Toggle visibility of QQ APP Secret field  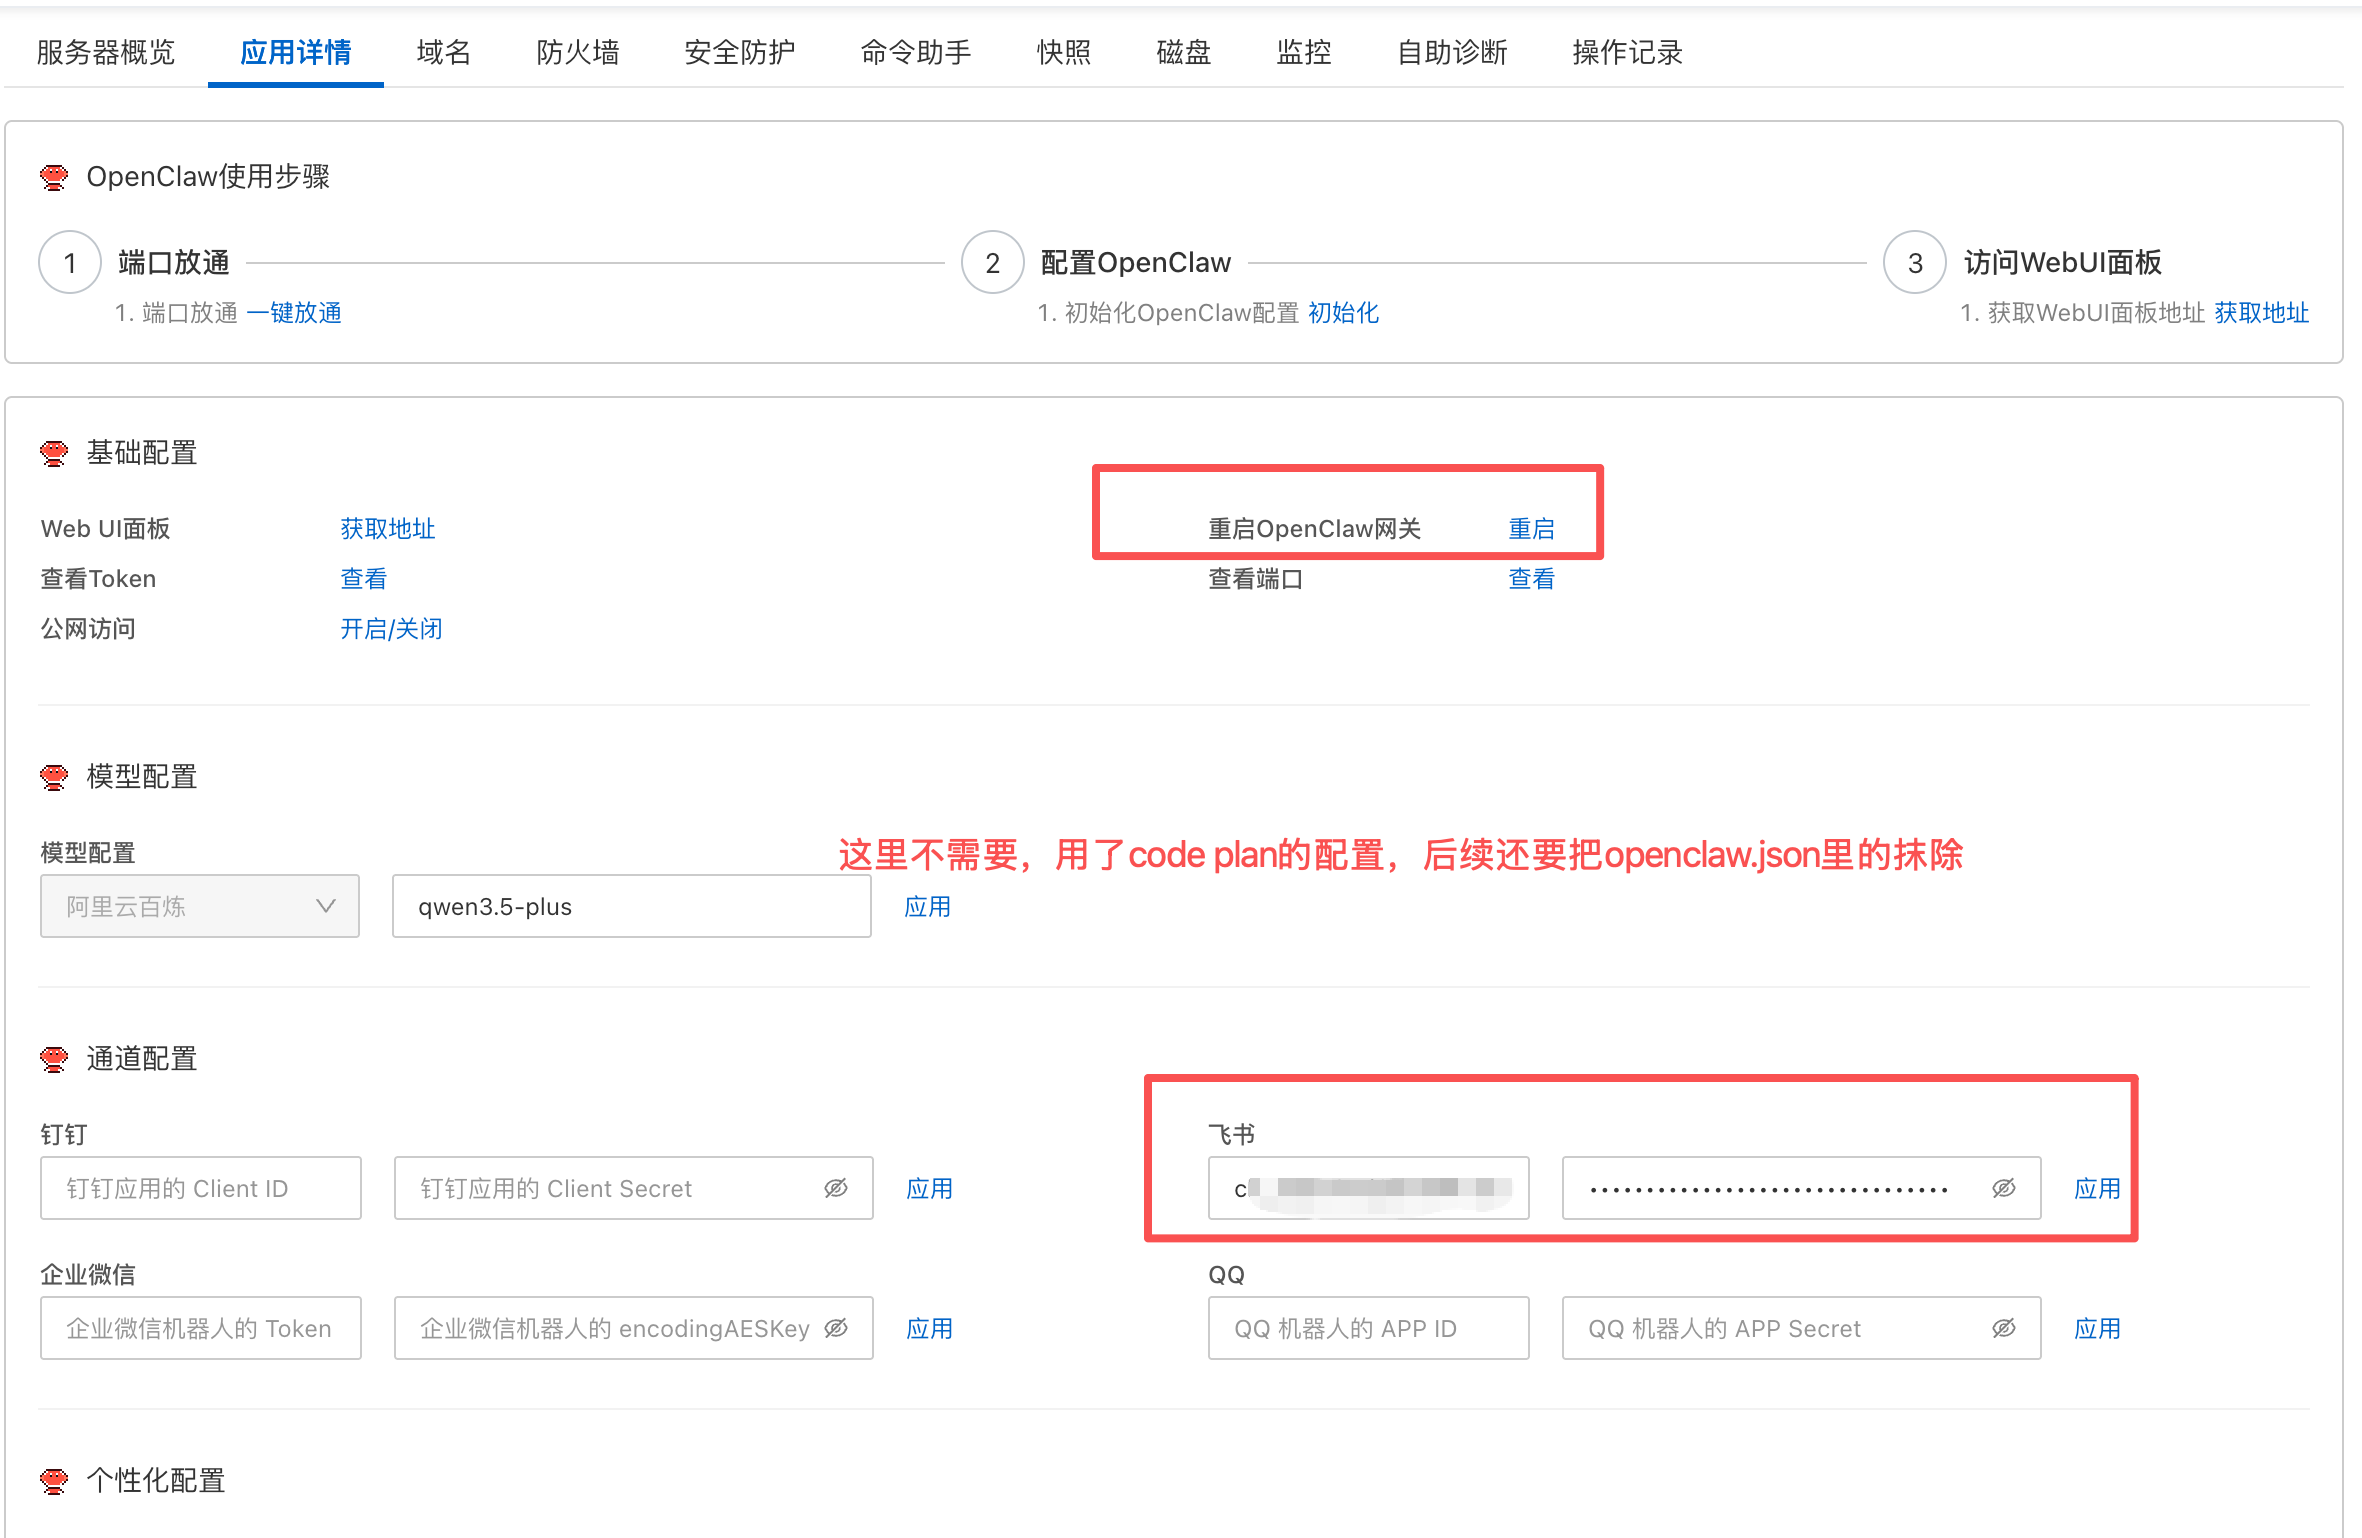pyautogui.click(x=2003, y=1328)
